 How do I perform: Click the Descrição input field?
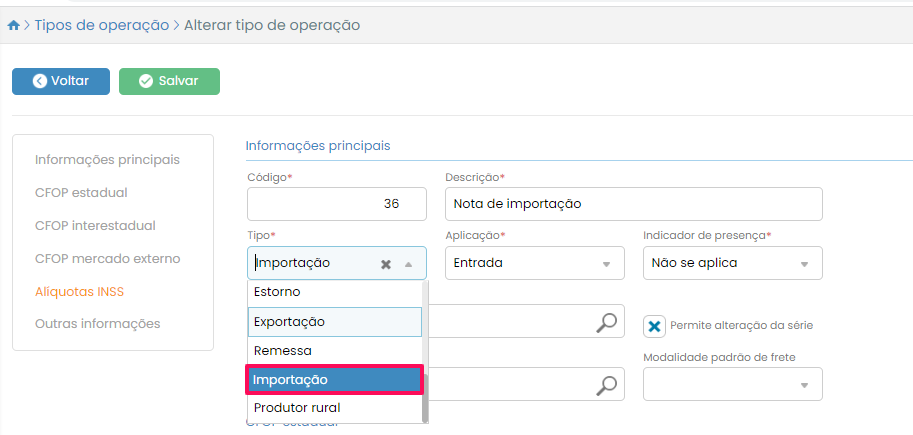[633, 204]
